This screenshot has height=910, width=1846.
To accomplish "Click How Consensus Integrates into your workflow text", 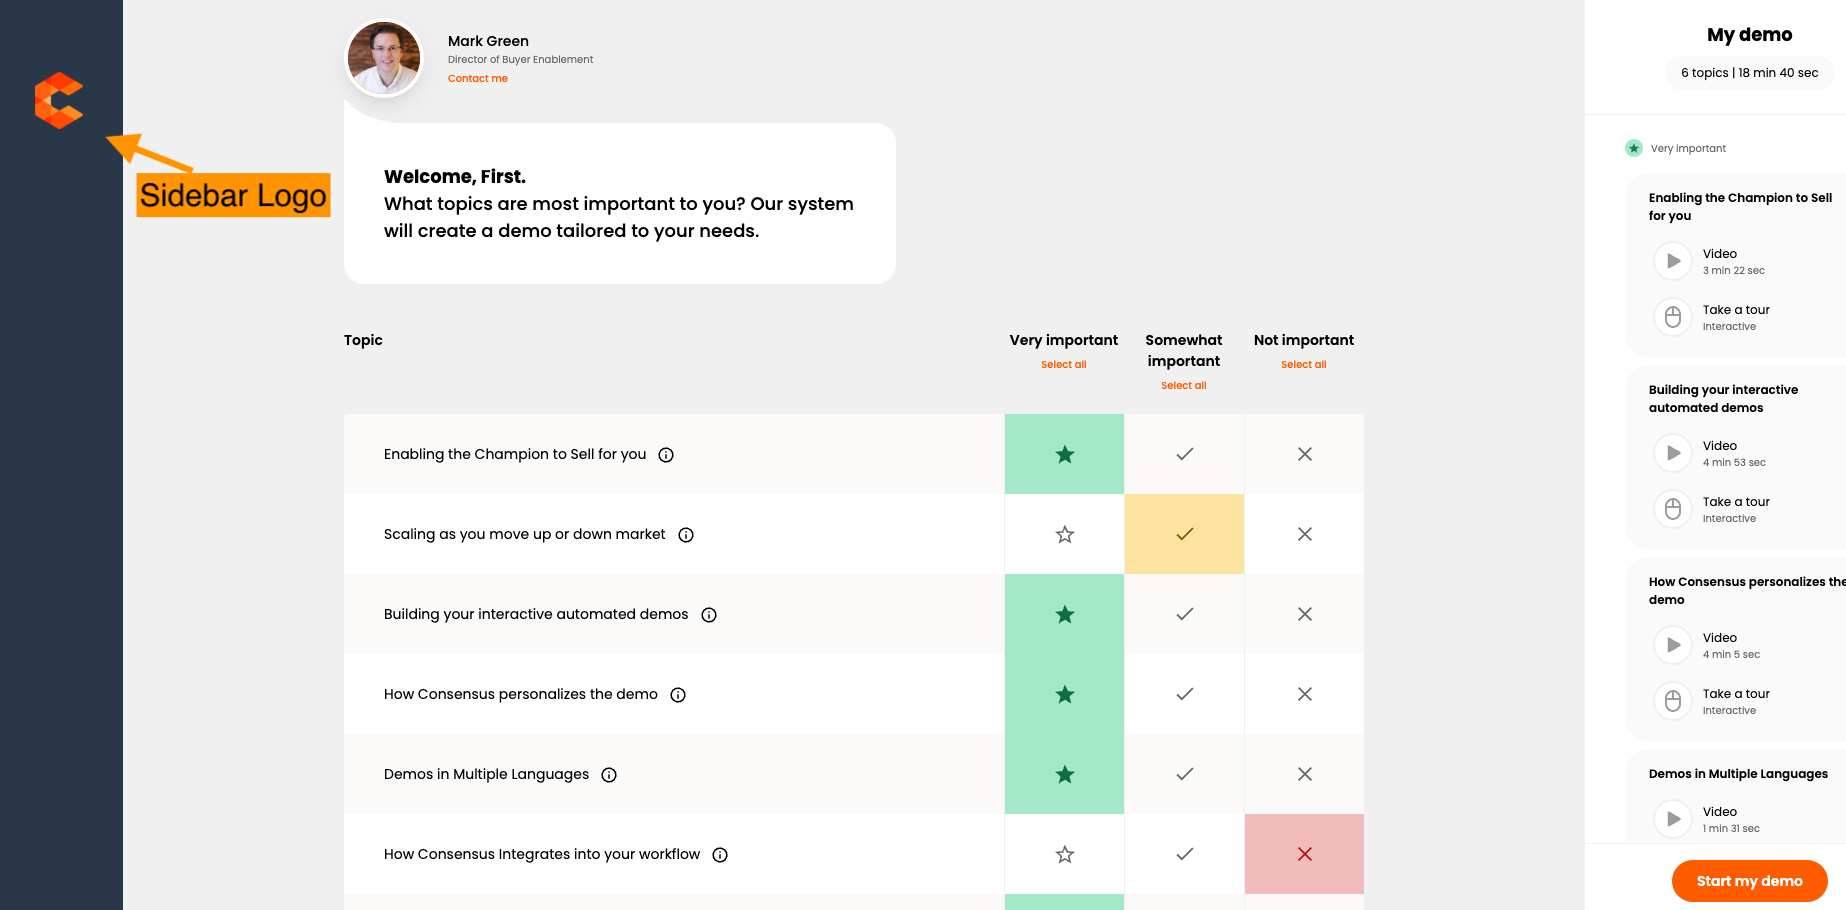I will pos(542,854).
